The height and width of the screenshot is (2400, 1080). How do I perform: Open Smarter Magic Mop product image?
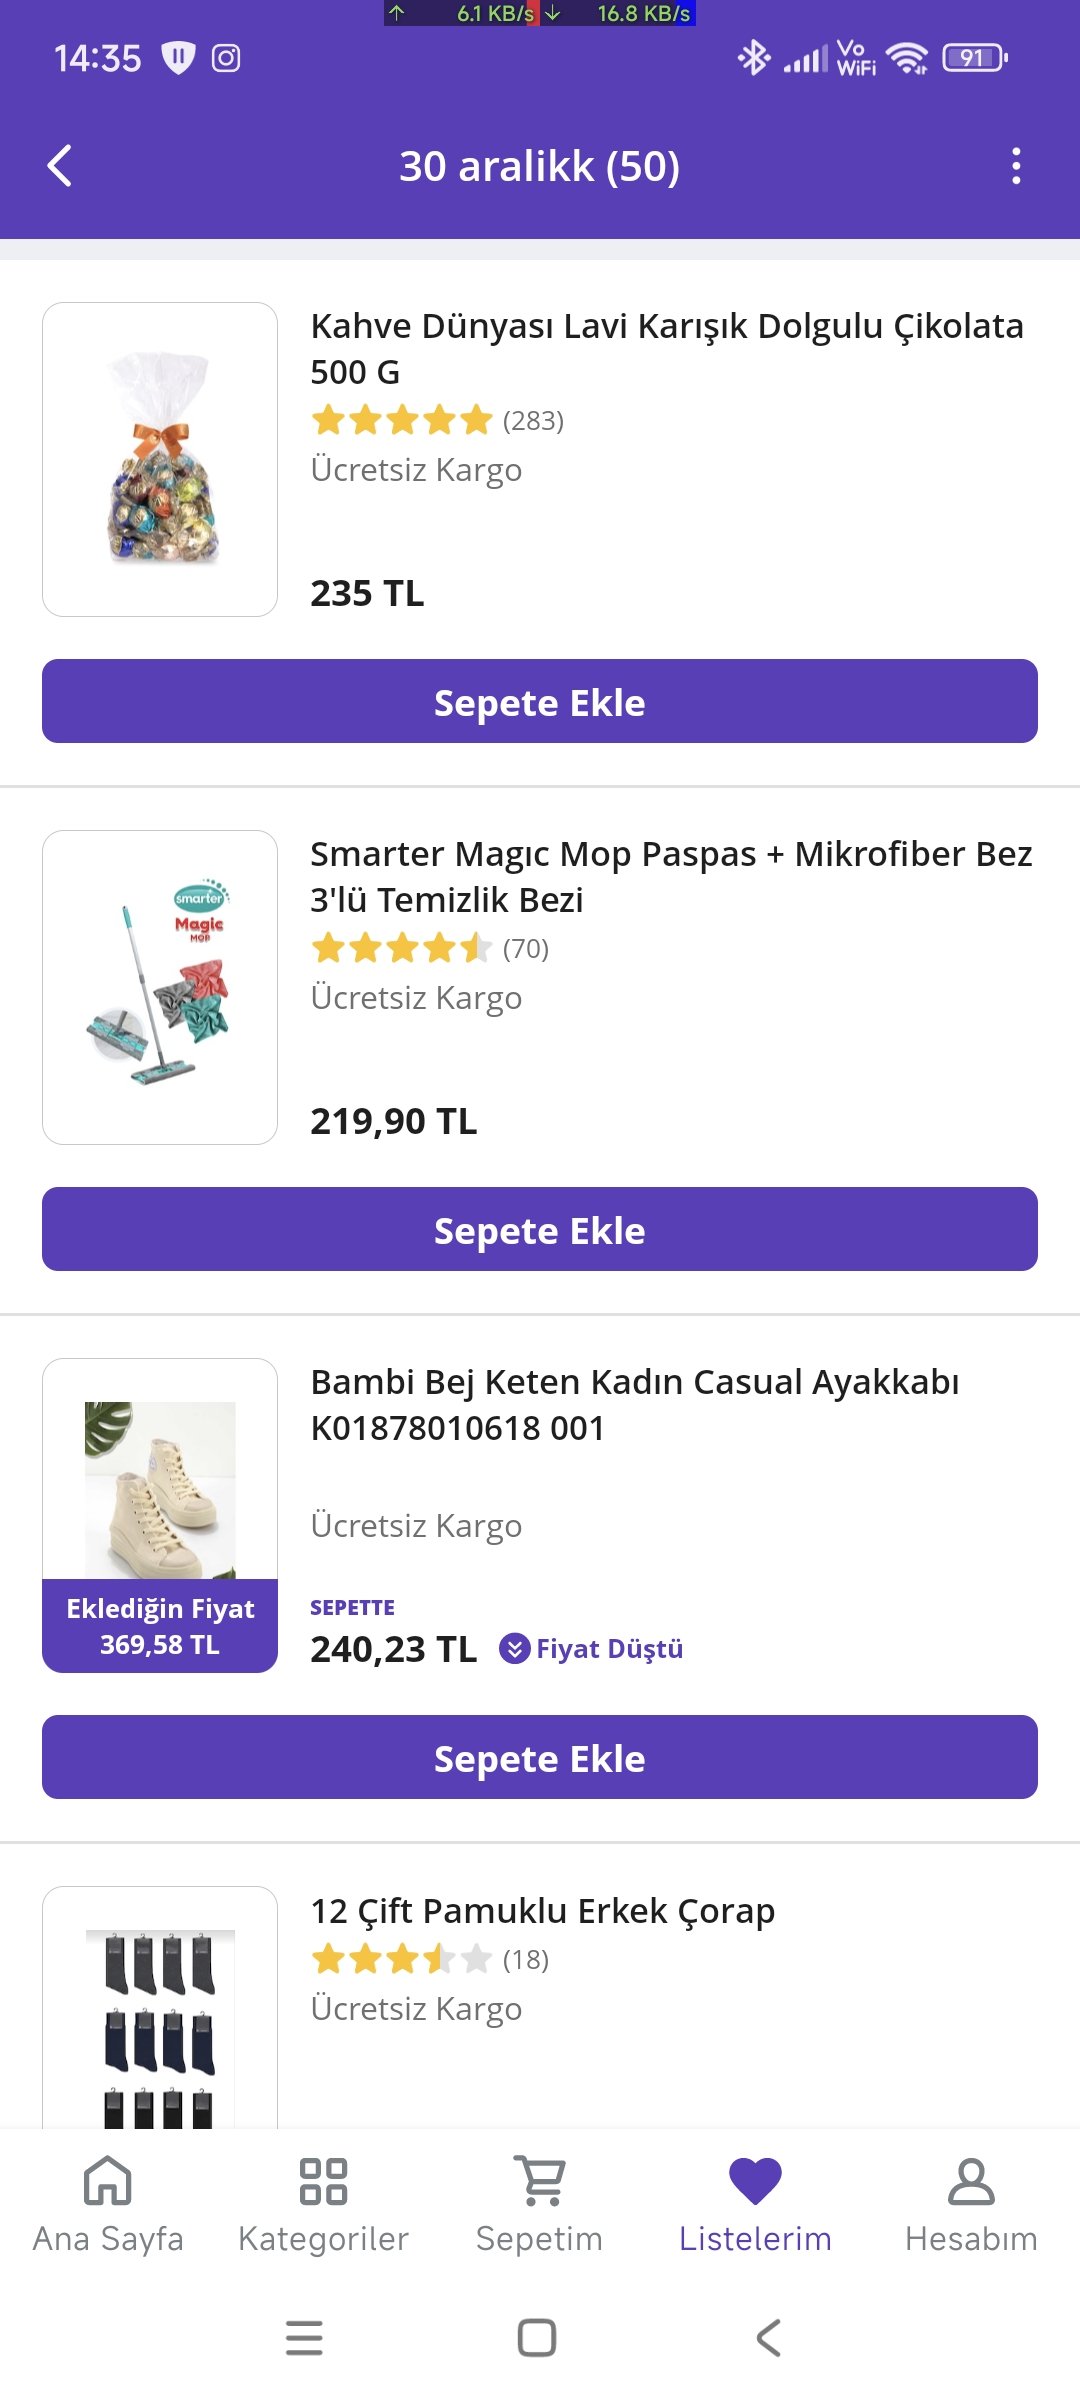tap(160, 987)
